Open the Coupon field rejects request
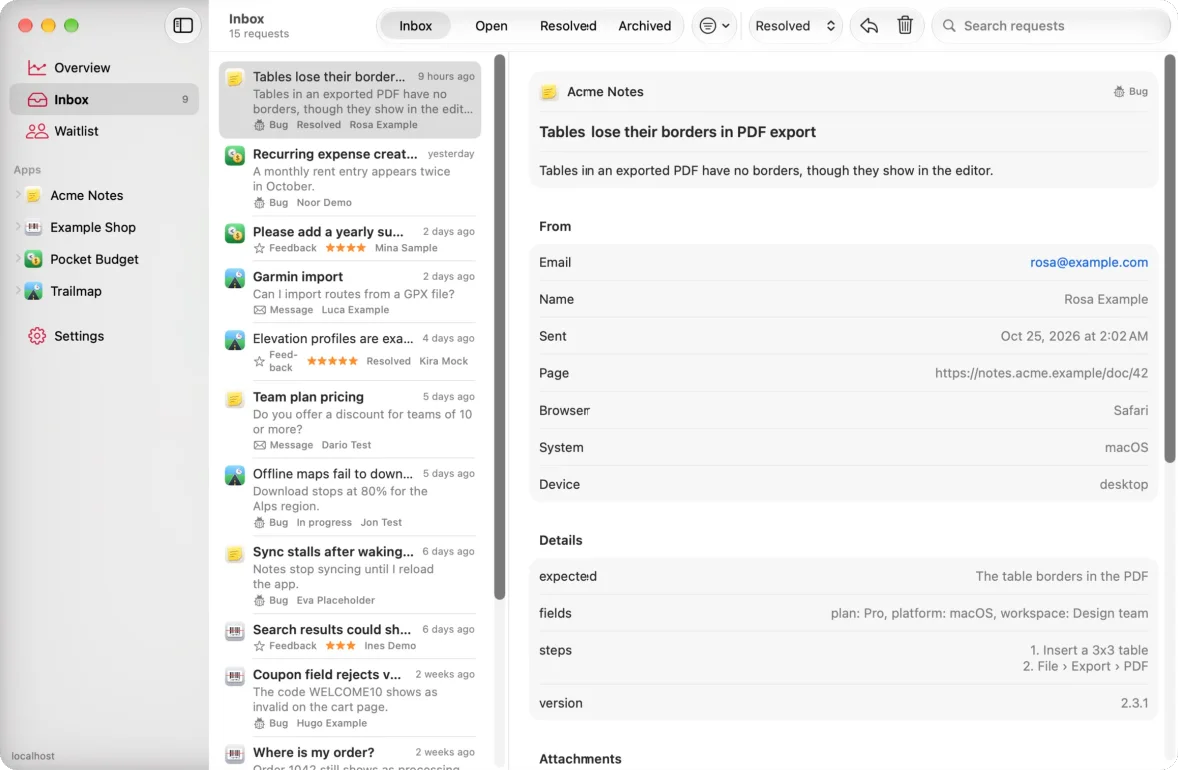 point(350,698)
